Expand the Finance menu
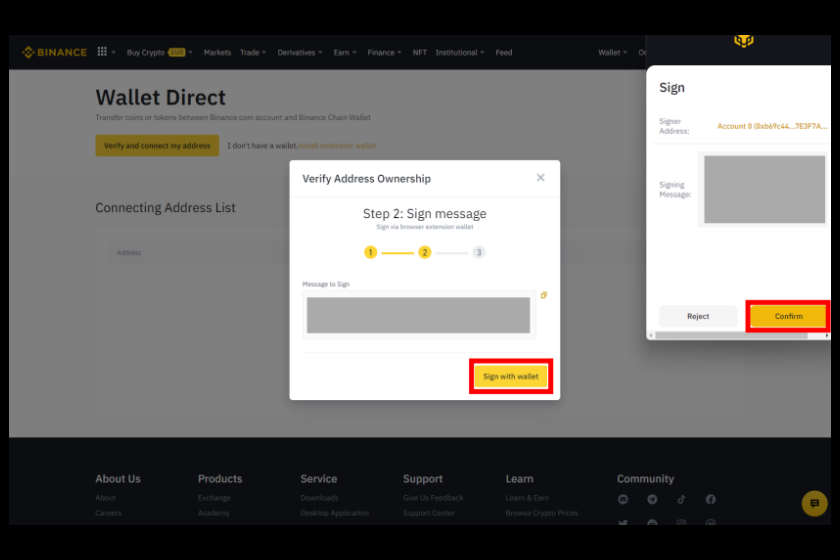Screen dimensions: 840x560 385,53
